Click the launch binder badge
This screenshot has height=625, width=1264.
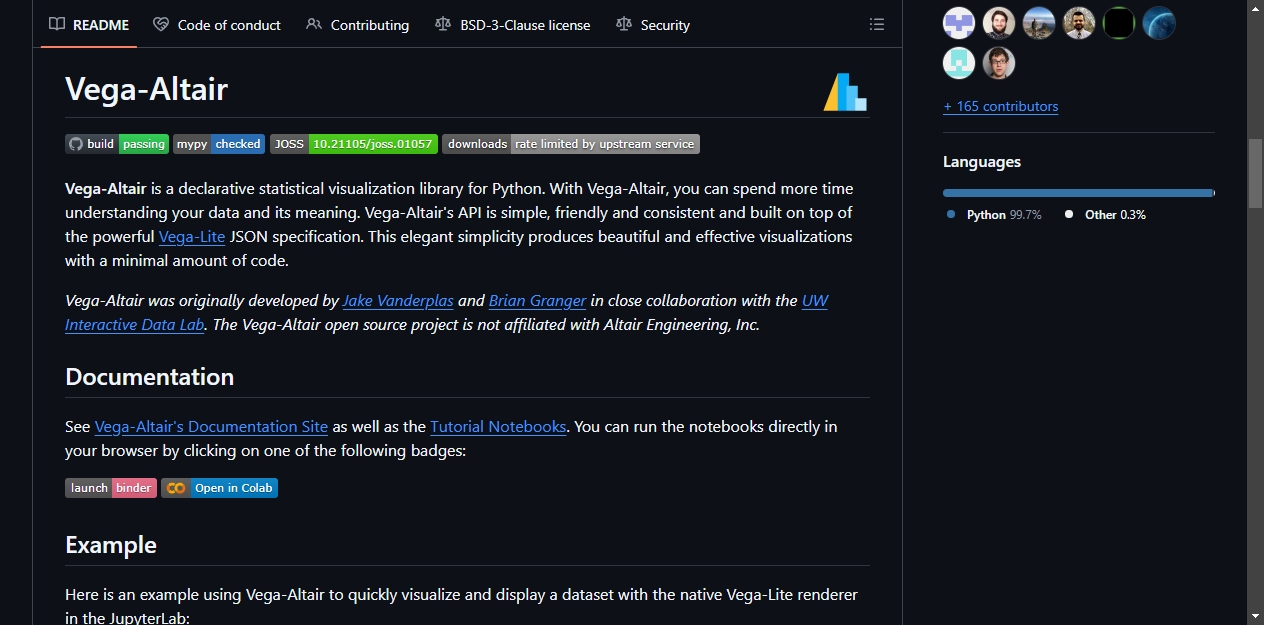tap(111, 488)
